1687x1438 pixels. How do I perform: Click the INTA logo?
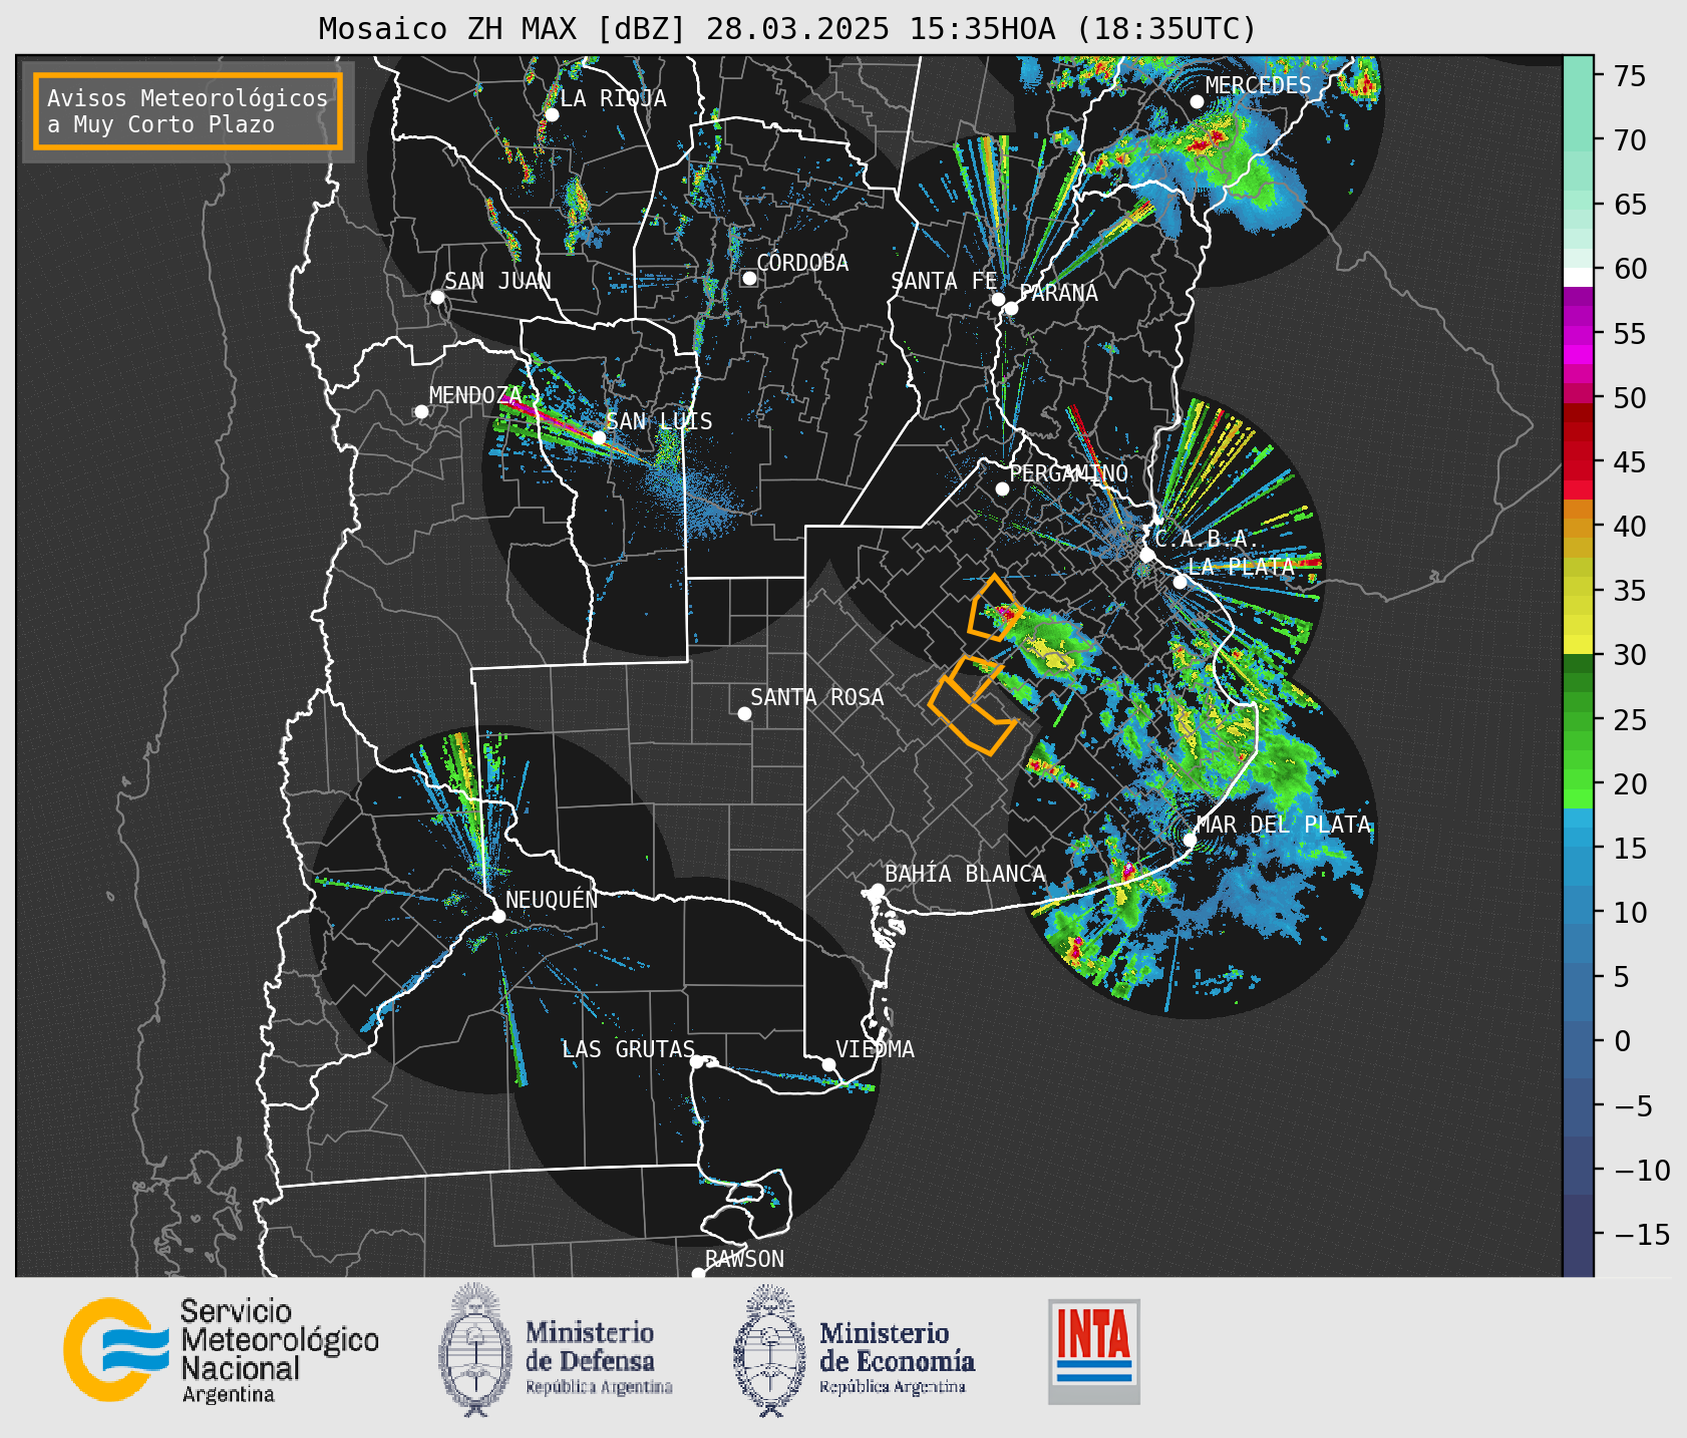(1094, 1351)
